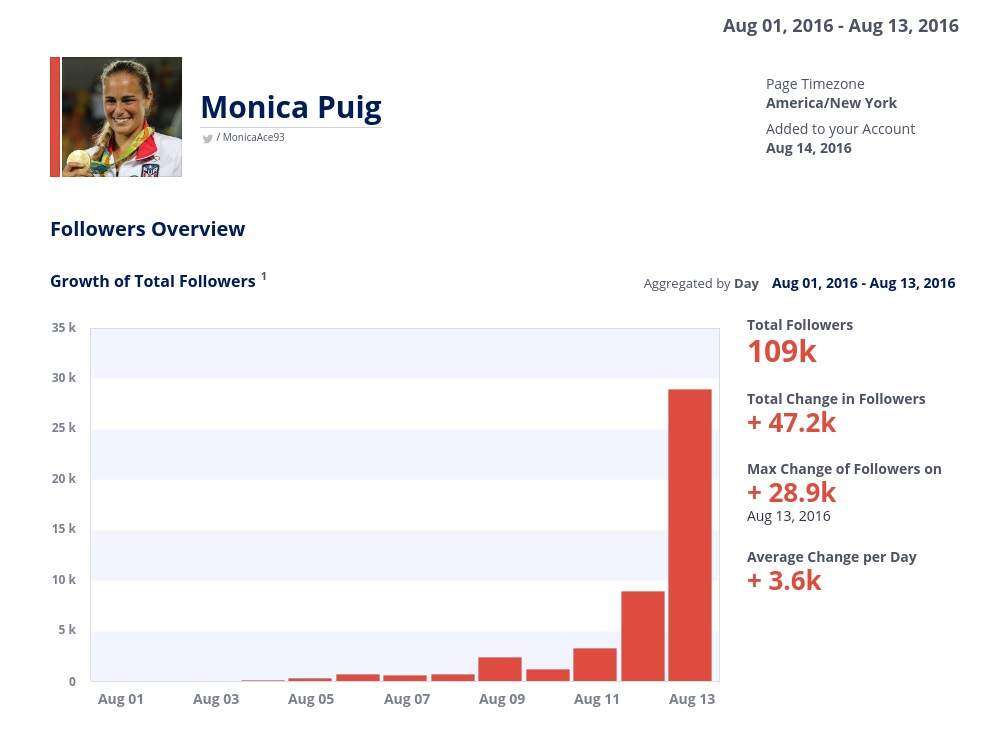The height and width of the screenshot is (749, 1008).
Task: Select the + 47.2k Total Change value
Action: click(791, 423)
